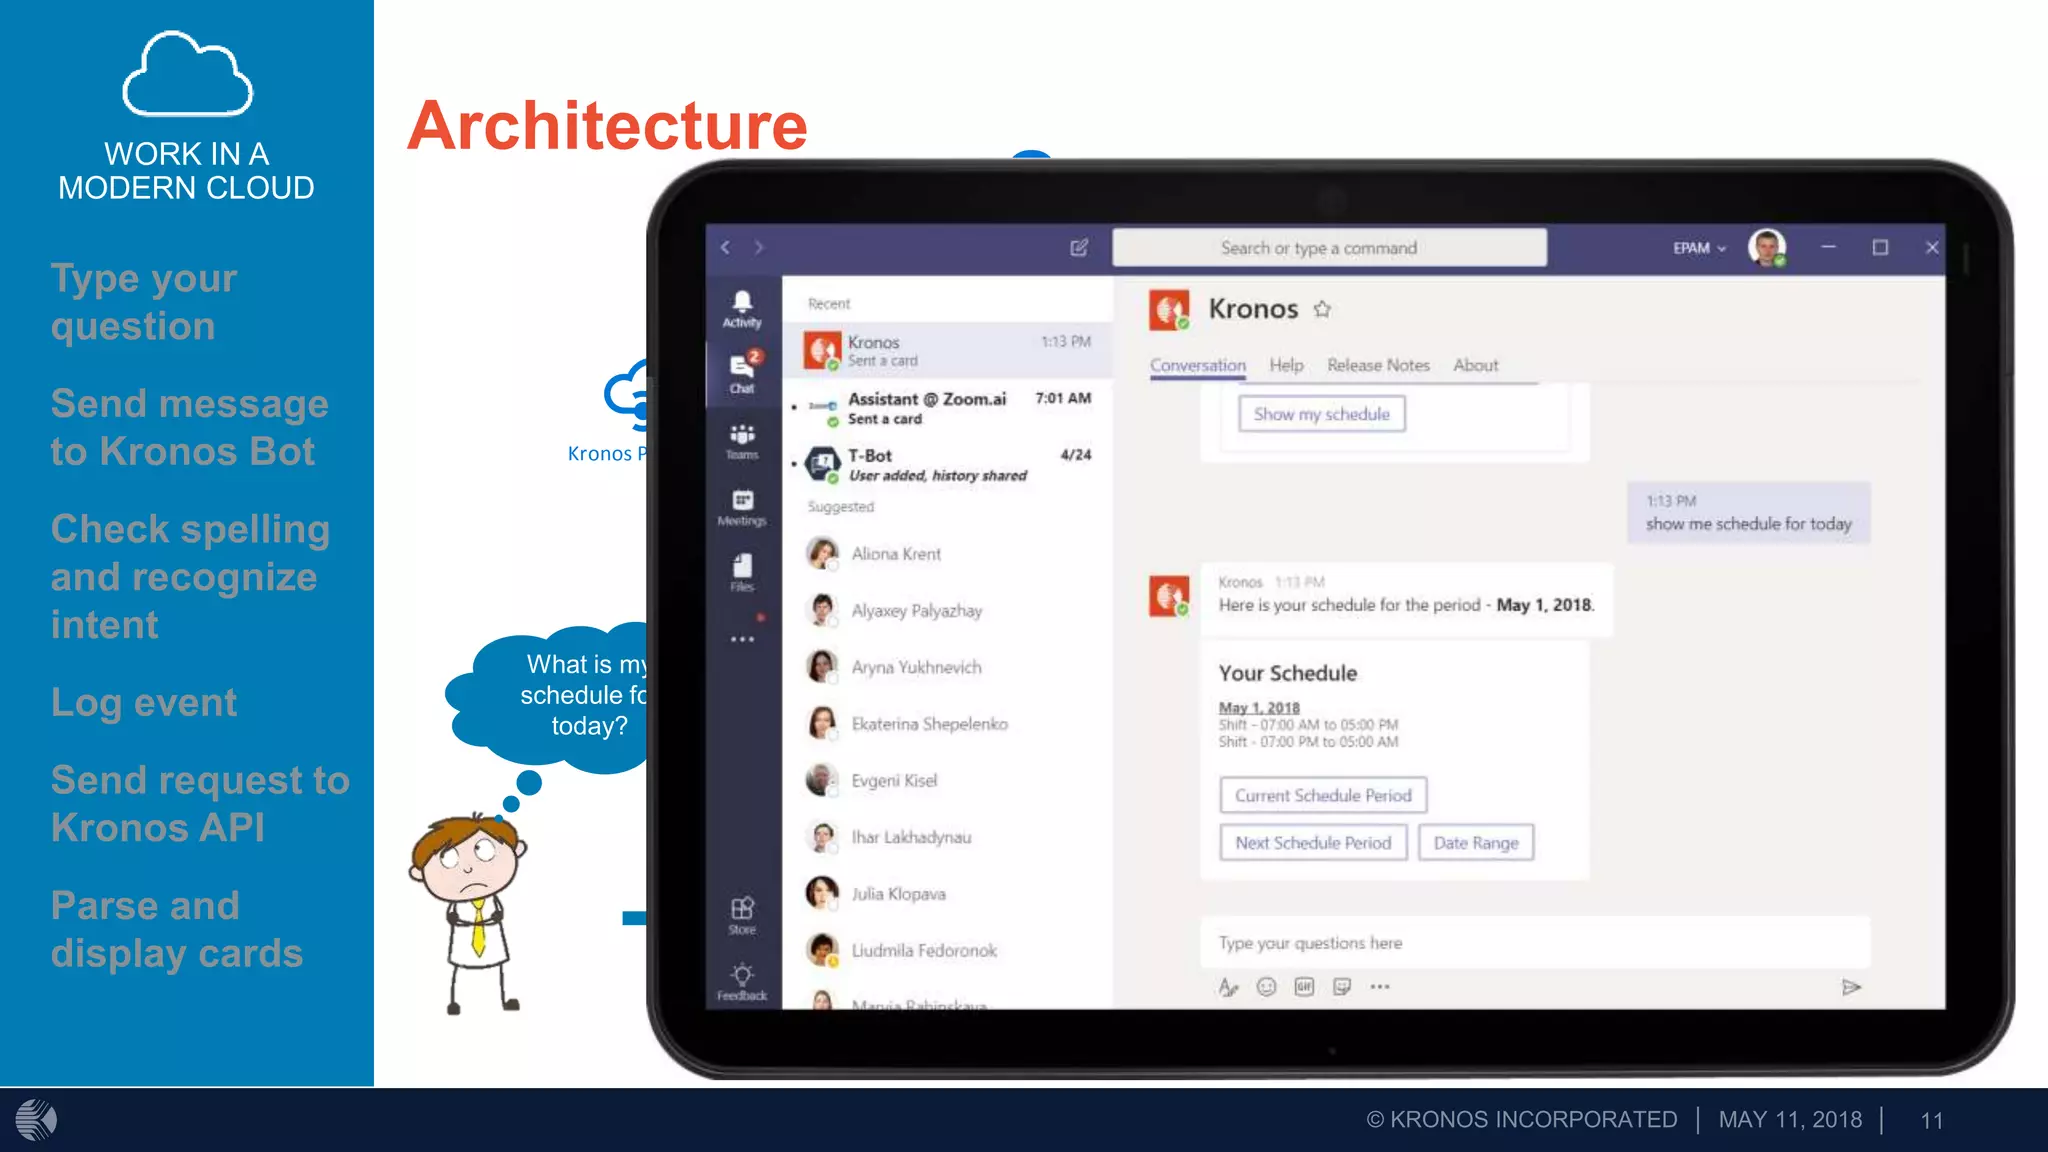2048x1152 pixels.
Task: Go forward with the right arrow
Action: 759,247
